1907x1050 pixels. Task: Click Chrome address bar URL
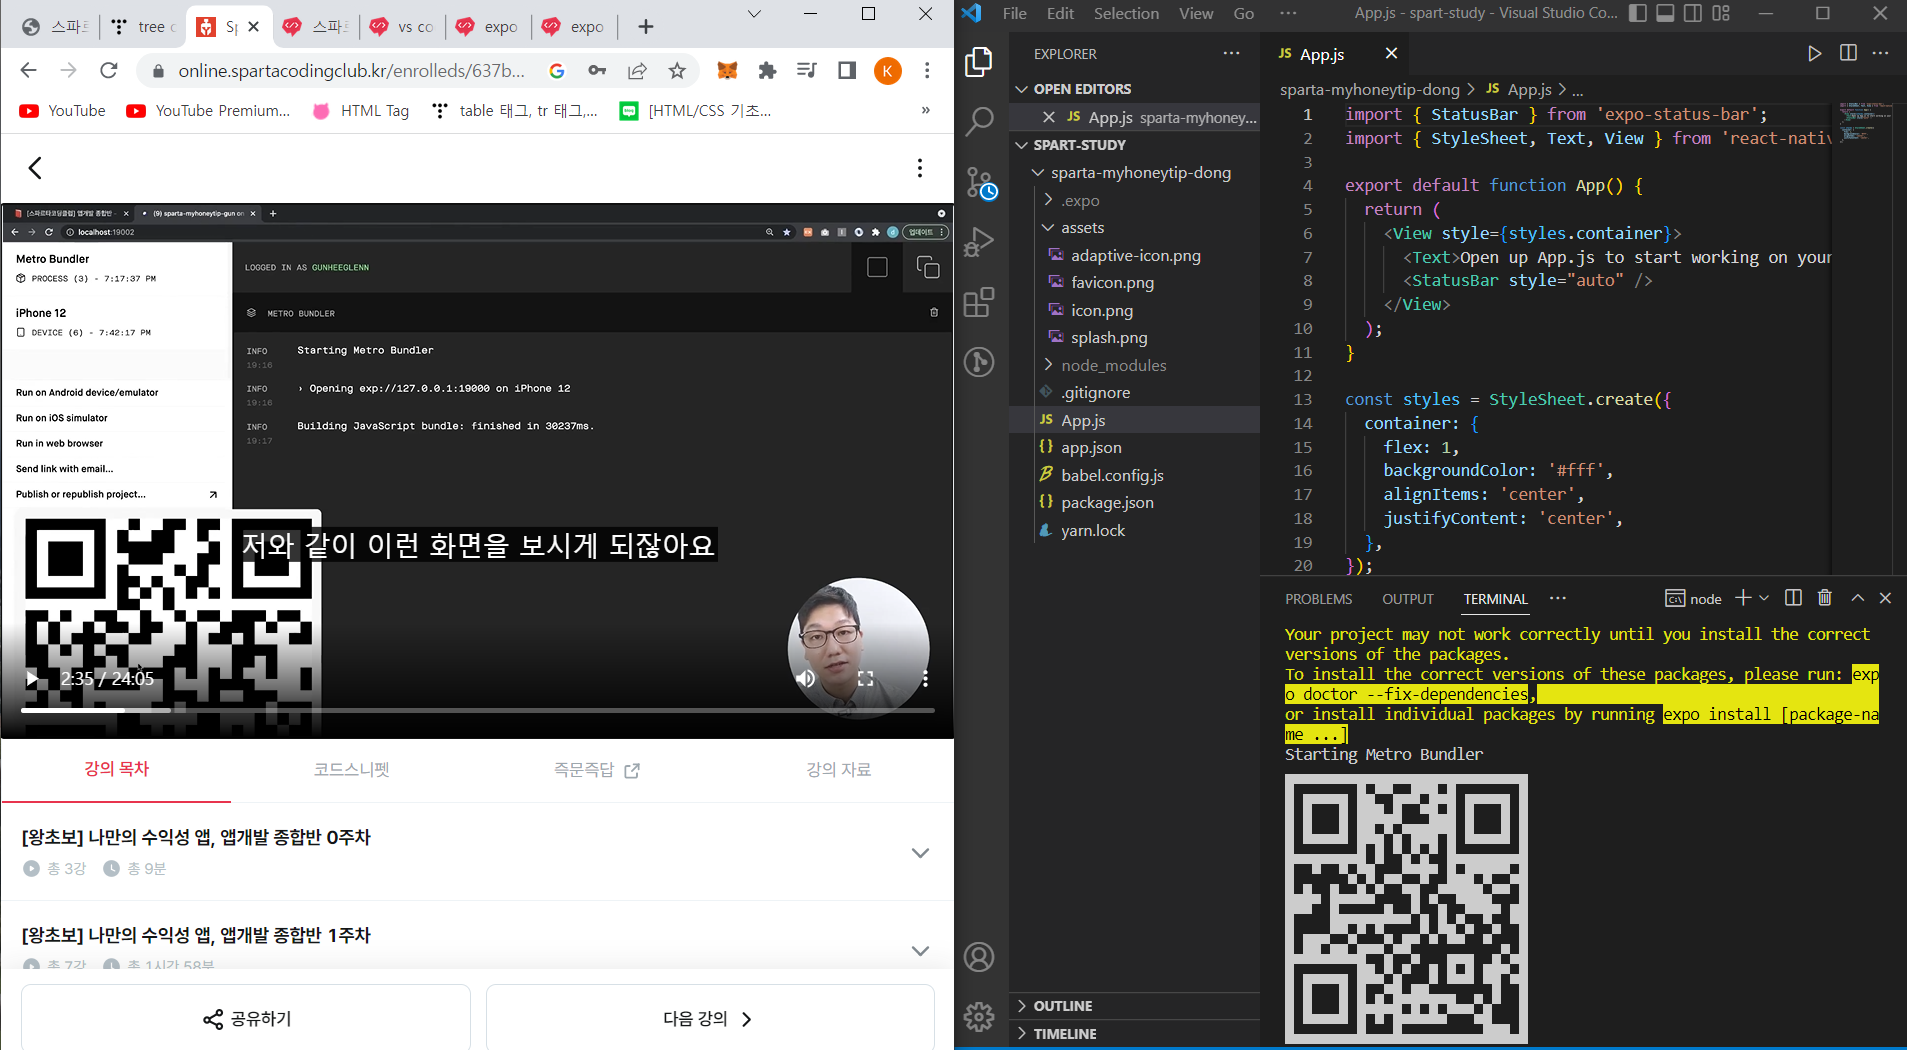tap(352, 70)
